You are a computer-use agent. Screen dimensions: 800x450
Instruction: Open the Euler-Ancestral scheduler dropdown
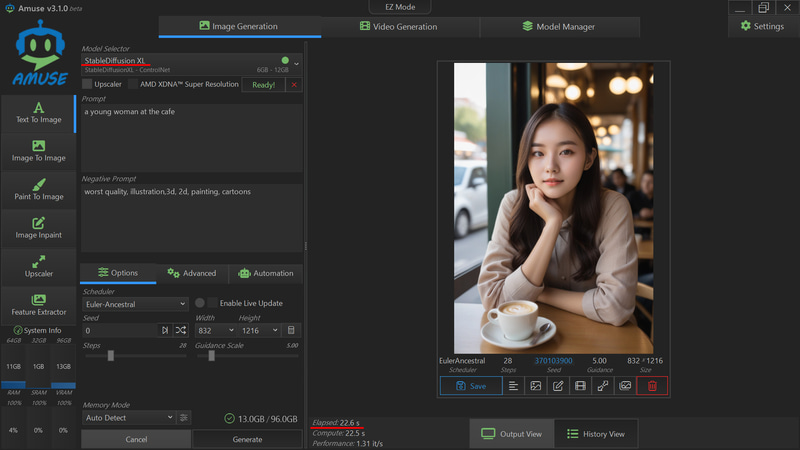pos(135,304)
